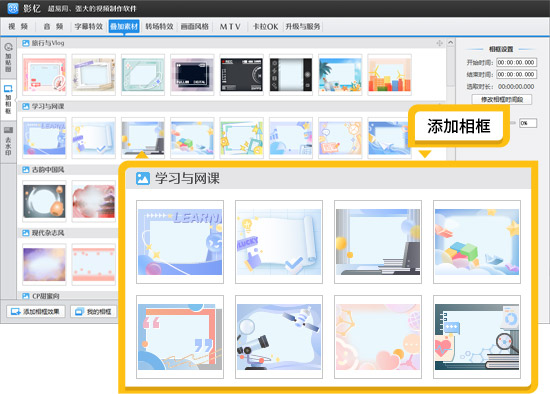
Task: Select the orange alarm clock frame
Action: [x=340, y=138]
